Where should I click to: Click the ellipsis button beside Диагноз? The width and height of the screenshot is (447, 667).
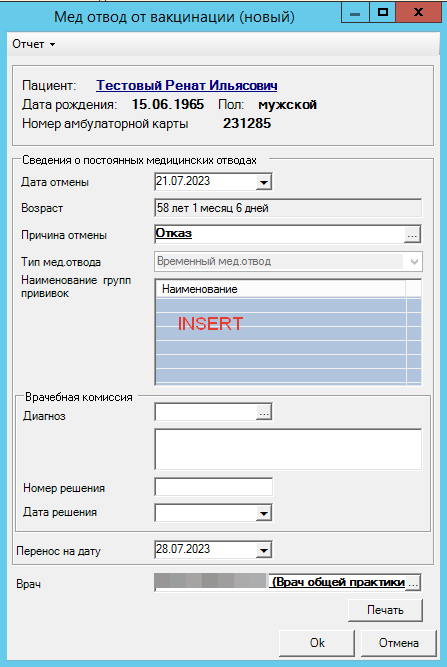click(264, 412)
